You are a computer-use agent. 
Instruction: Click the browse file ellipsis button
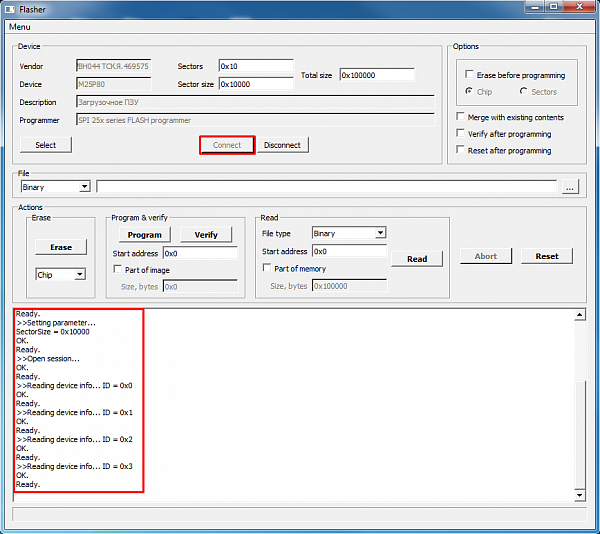click(x=569, y=187)
